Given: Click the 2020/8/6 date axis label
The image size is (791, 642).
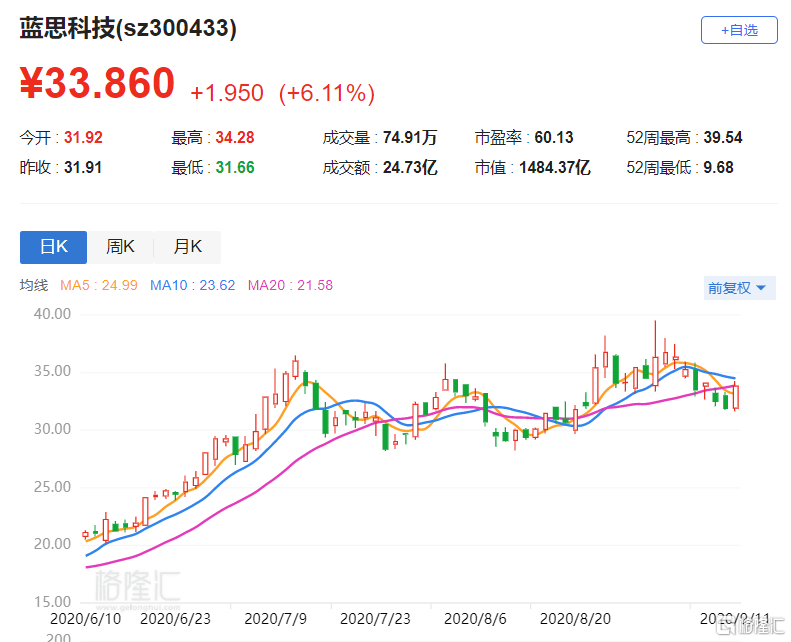Looking at the screenshot, I should tap(475, 619).
